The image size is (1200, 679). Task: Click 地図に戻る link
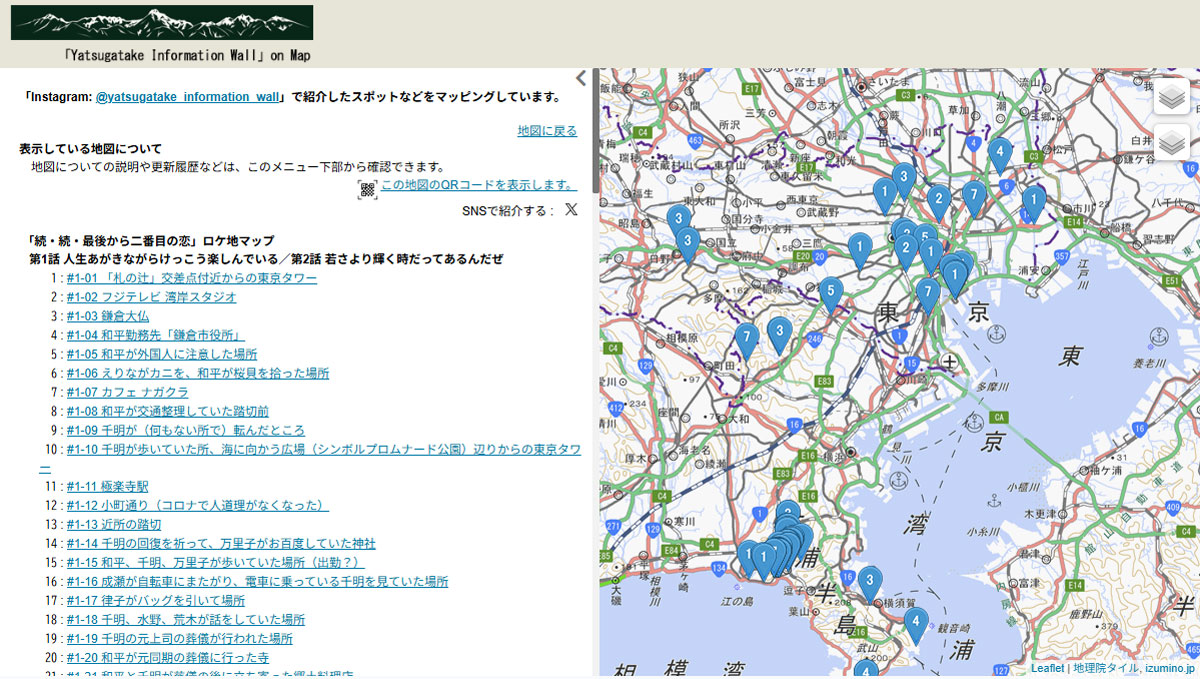pyautogui.click(x=547, y=131)
